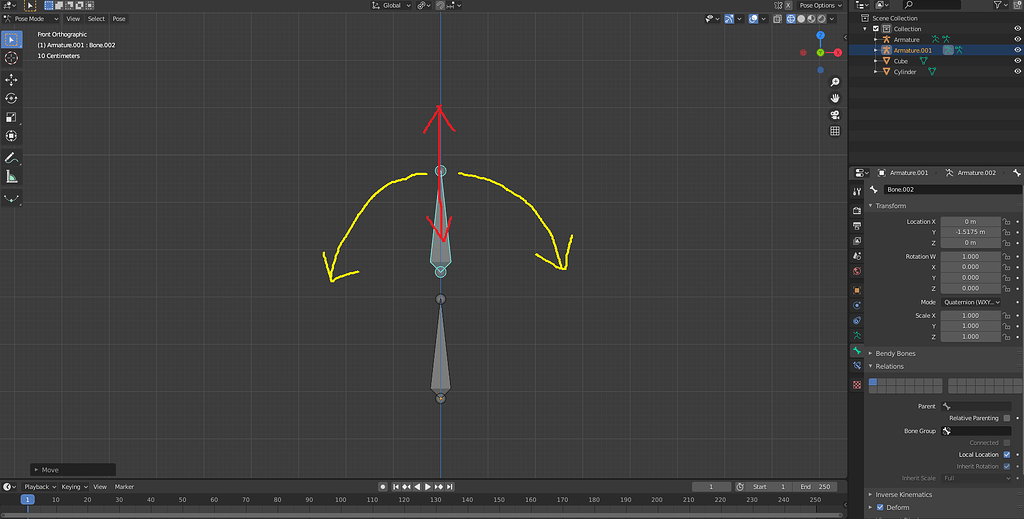The width and height of the screenshot is (1024, 519).
Task: Open the Output properties tab
Action: point(857,226)
